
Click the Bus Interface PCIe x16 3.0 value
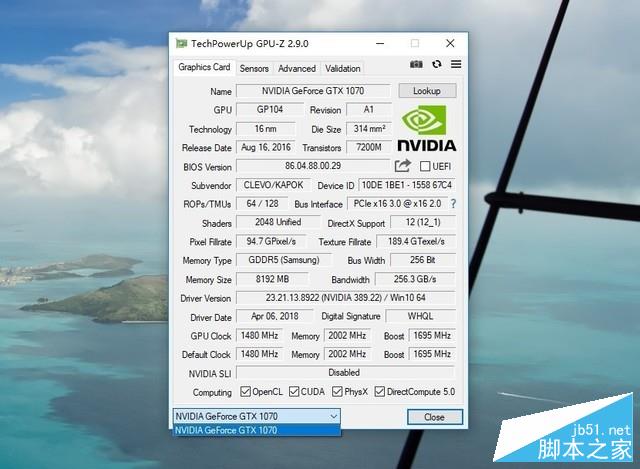398,204
